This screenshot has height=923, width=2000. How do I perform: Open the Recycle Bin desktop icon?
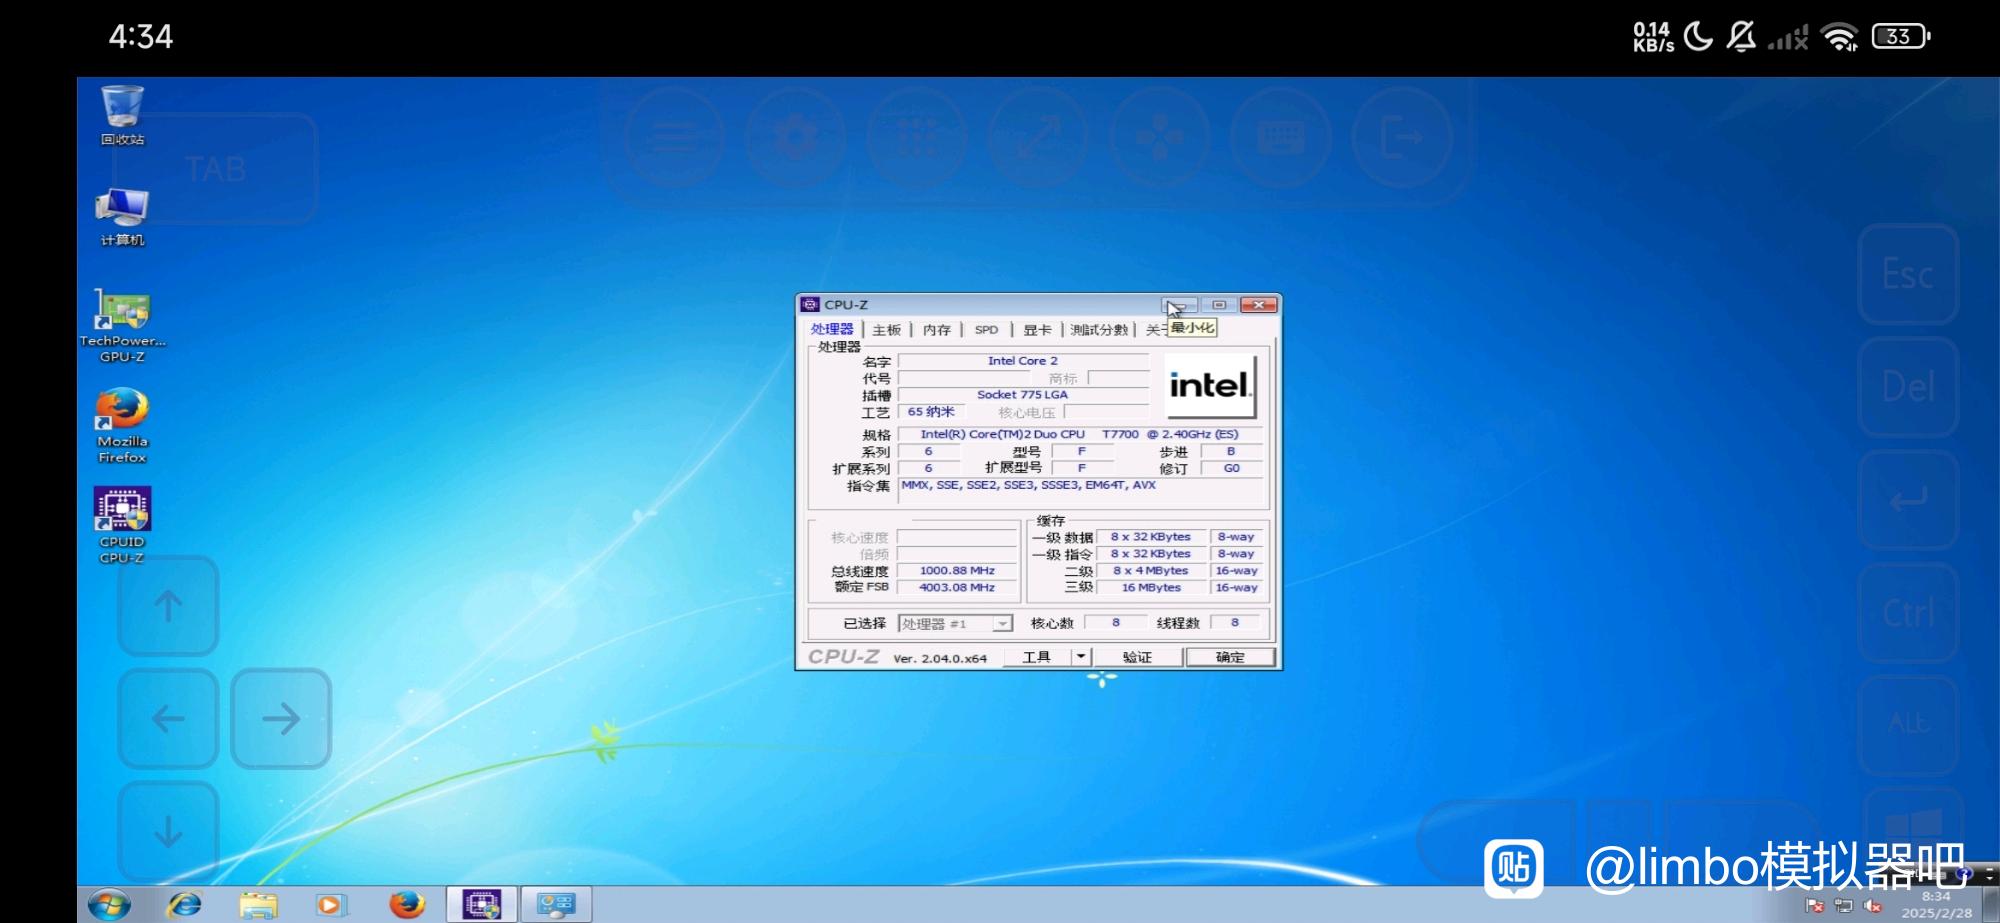[x=122, y=115]
